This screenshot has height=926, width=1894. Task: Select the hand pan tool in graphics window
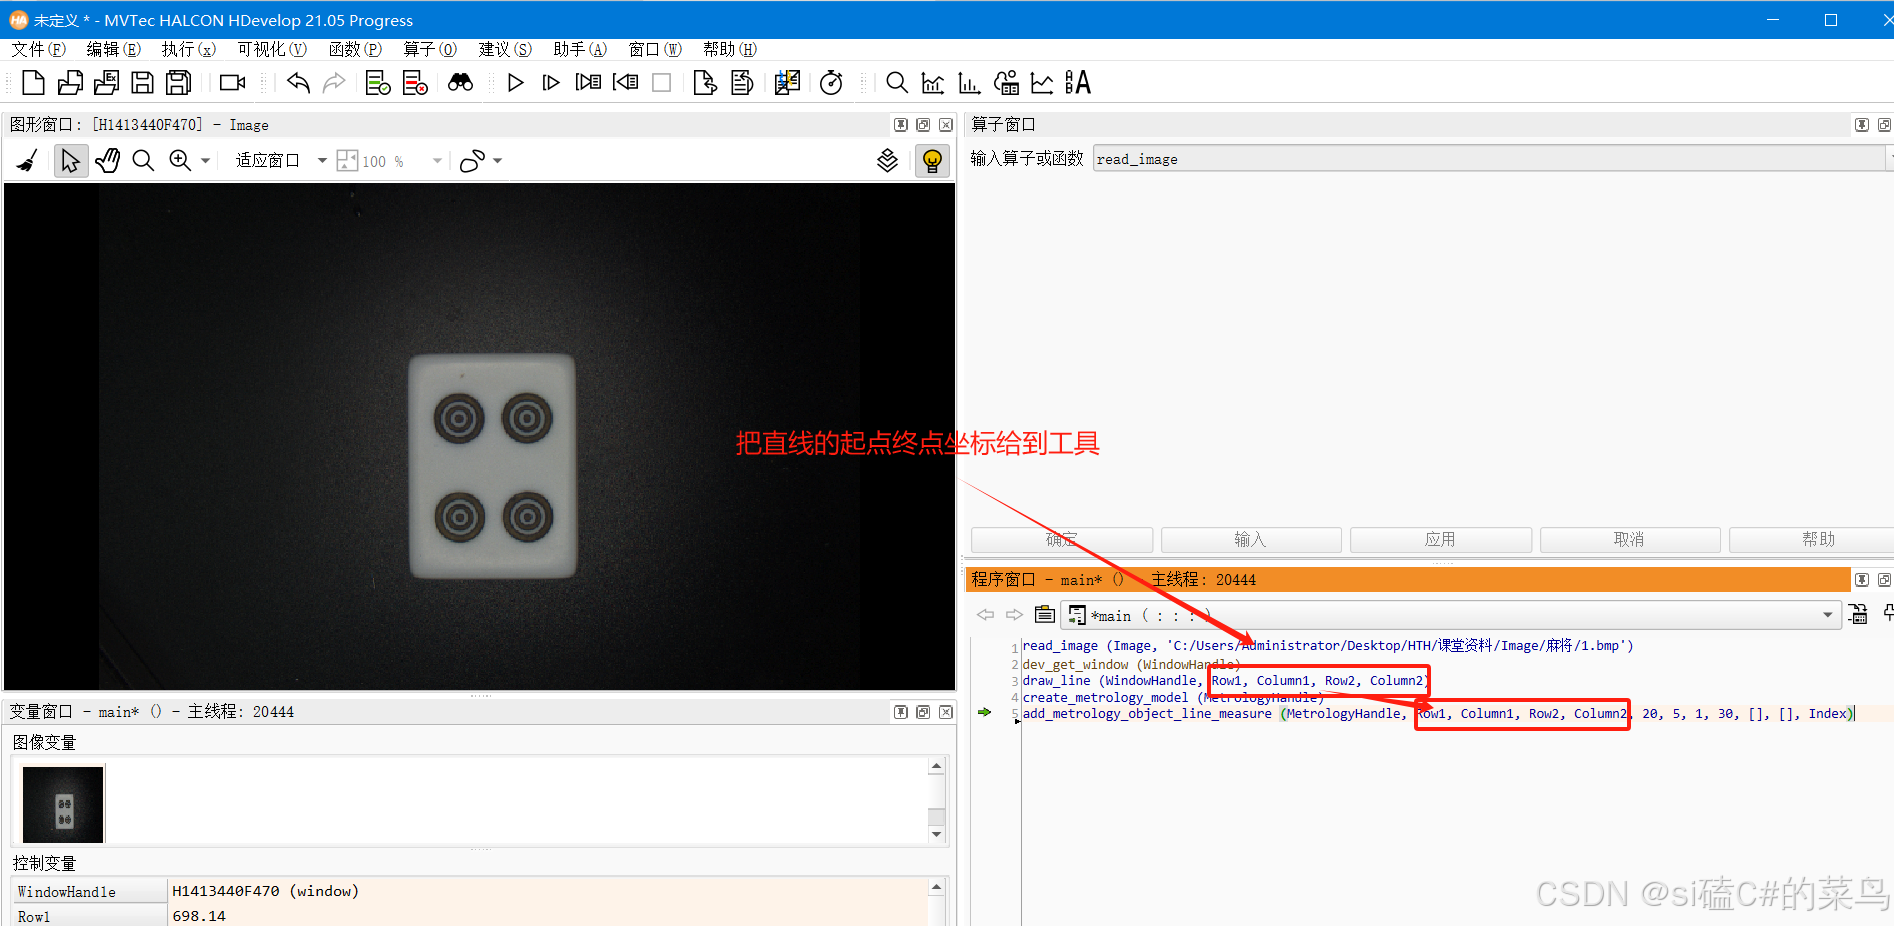[107, 160]
